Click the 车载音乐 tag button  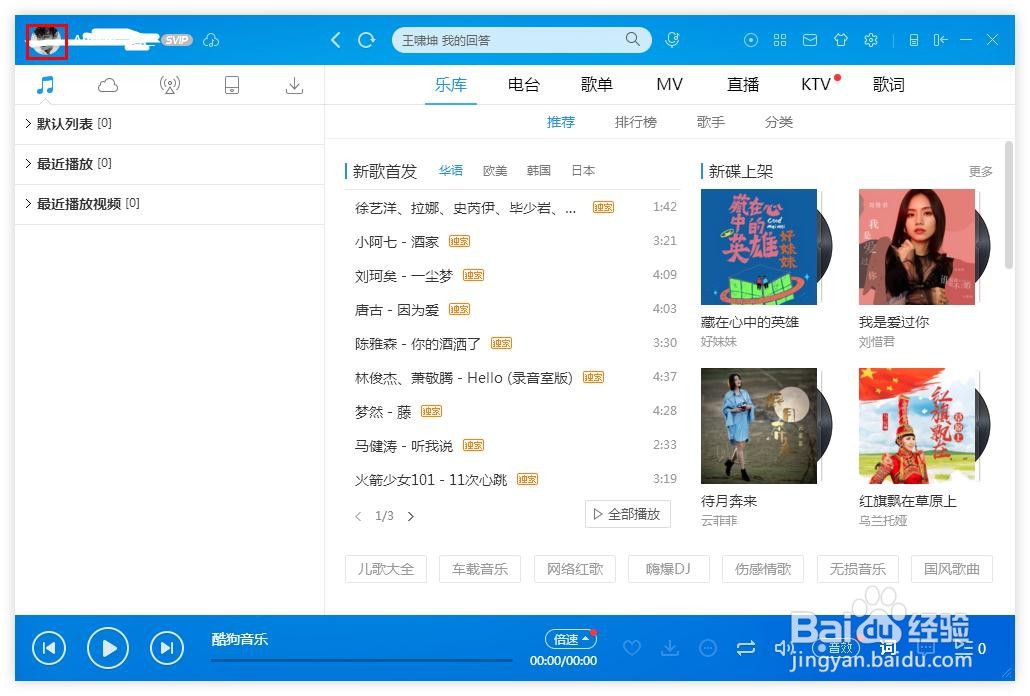pyautogui.click(x=480, y=569)
